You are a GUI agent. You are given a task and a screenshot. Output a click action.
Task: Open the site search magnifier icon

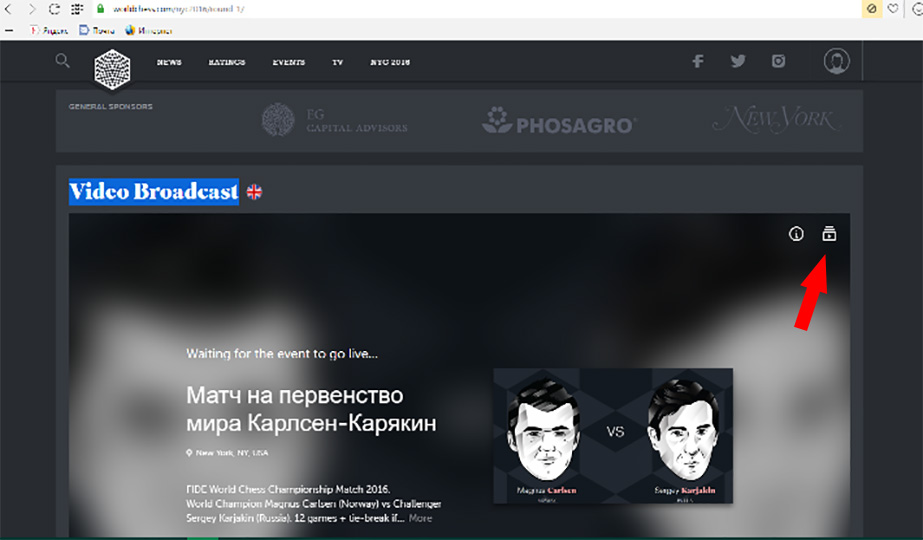point(62,61)
